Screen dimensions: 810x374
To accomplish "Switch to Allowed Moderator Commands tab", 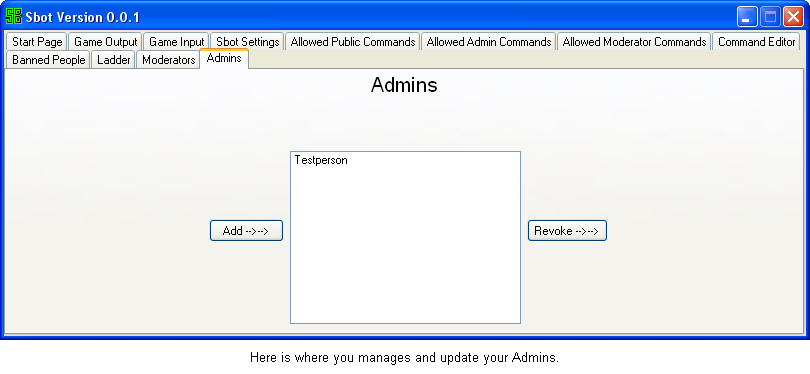I will (x=634, y=42).
